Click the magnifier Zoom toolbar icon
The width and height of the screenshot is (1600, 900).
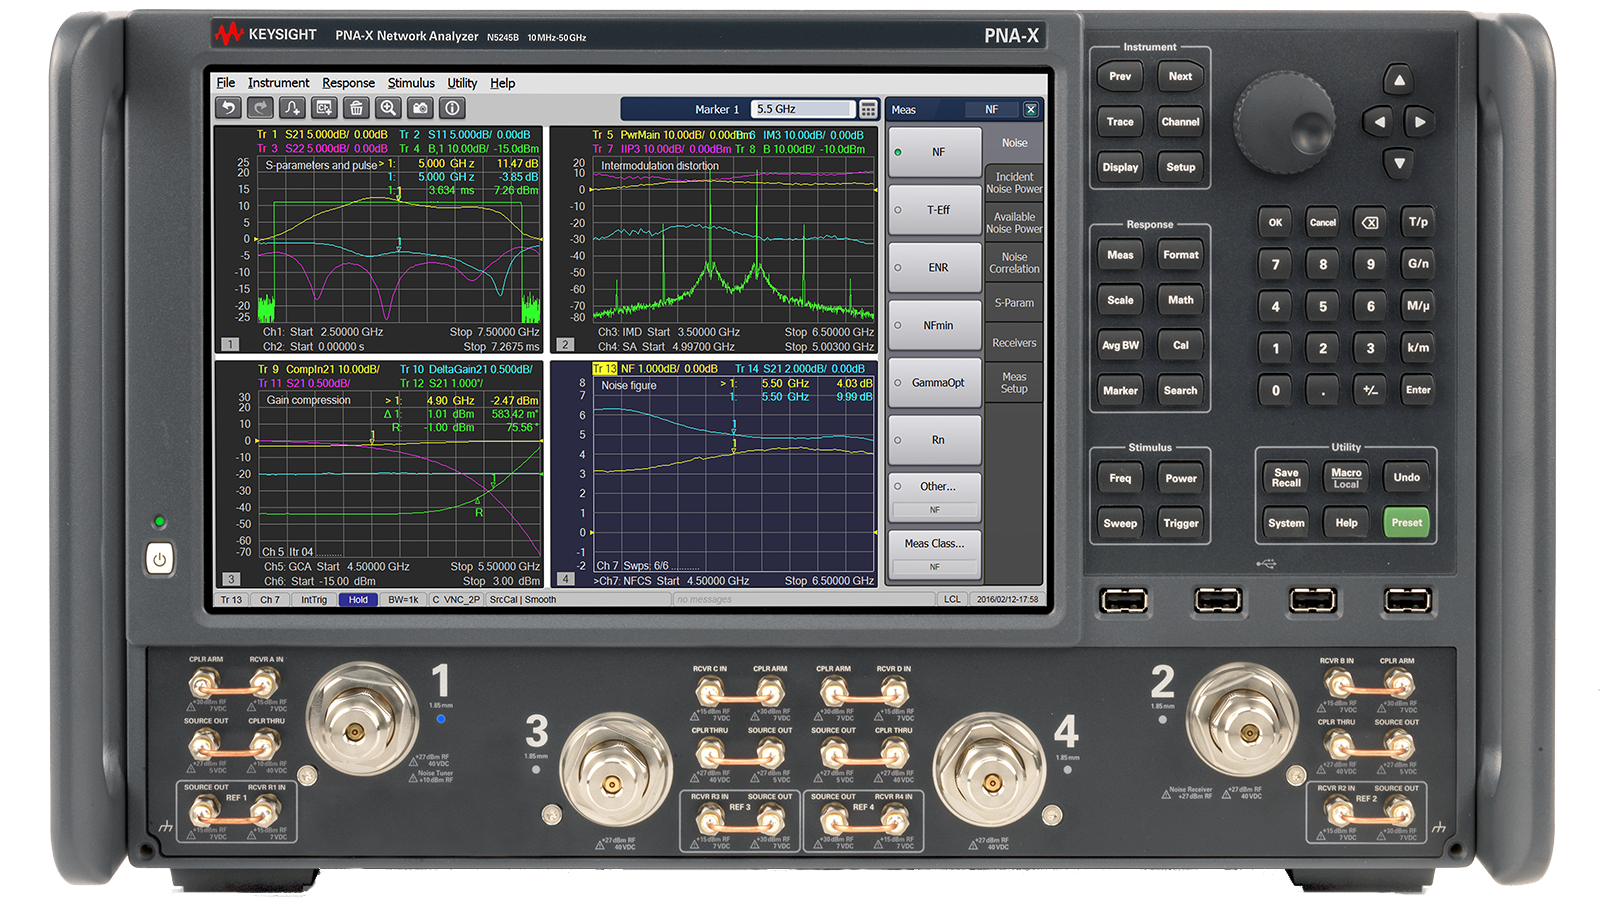pyautogui.click(x=389, y=108)
